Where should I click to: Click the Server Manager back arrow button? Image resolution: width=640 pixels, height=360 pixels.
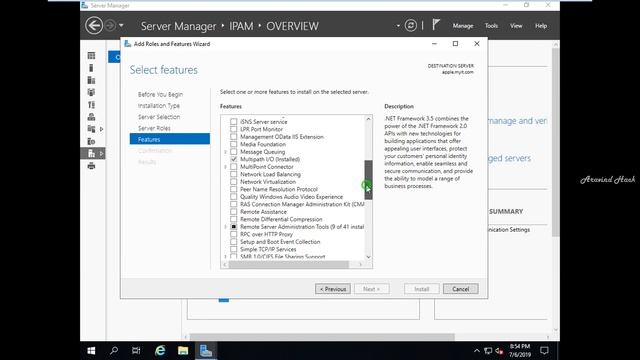pos(94,26)
